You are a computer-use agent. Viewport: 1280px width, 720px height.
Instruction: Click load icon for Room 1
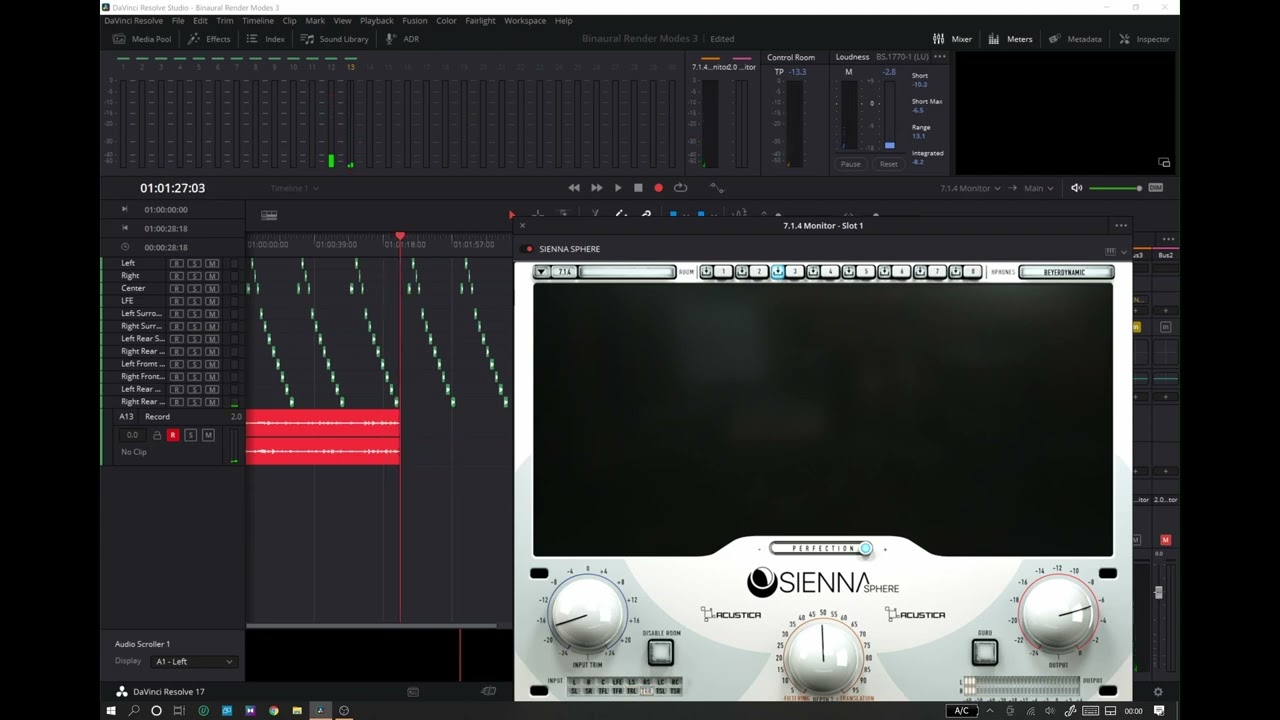(x=706, y=272)
